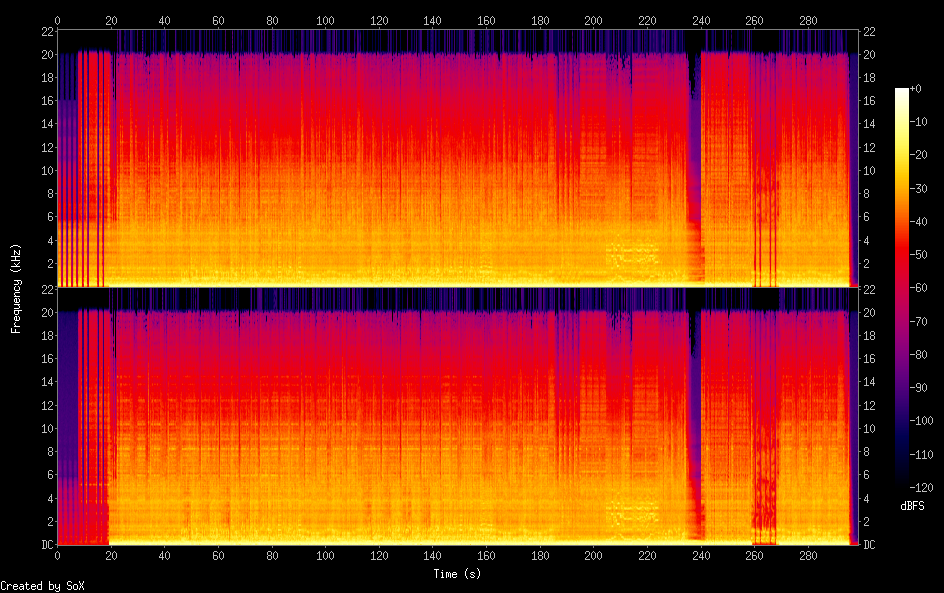Click the white top of the color bar
Image resolution: width=944 pixels, height=593 pixels.
tap(902, 92)
